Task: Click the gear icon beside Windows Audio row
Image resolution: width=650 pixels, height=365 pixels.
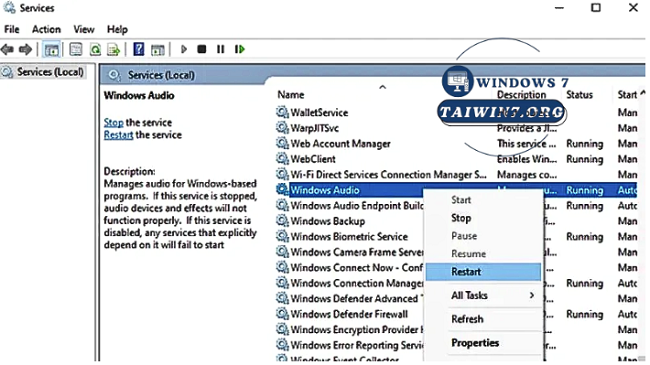Action: 282,190
